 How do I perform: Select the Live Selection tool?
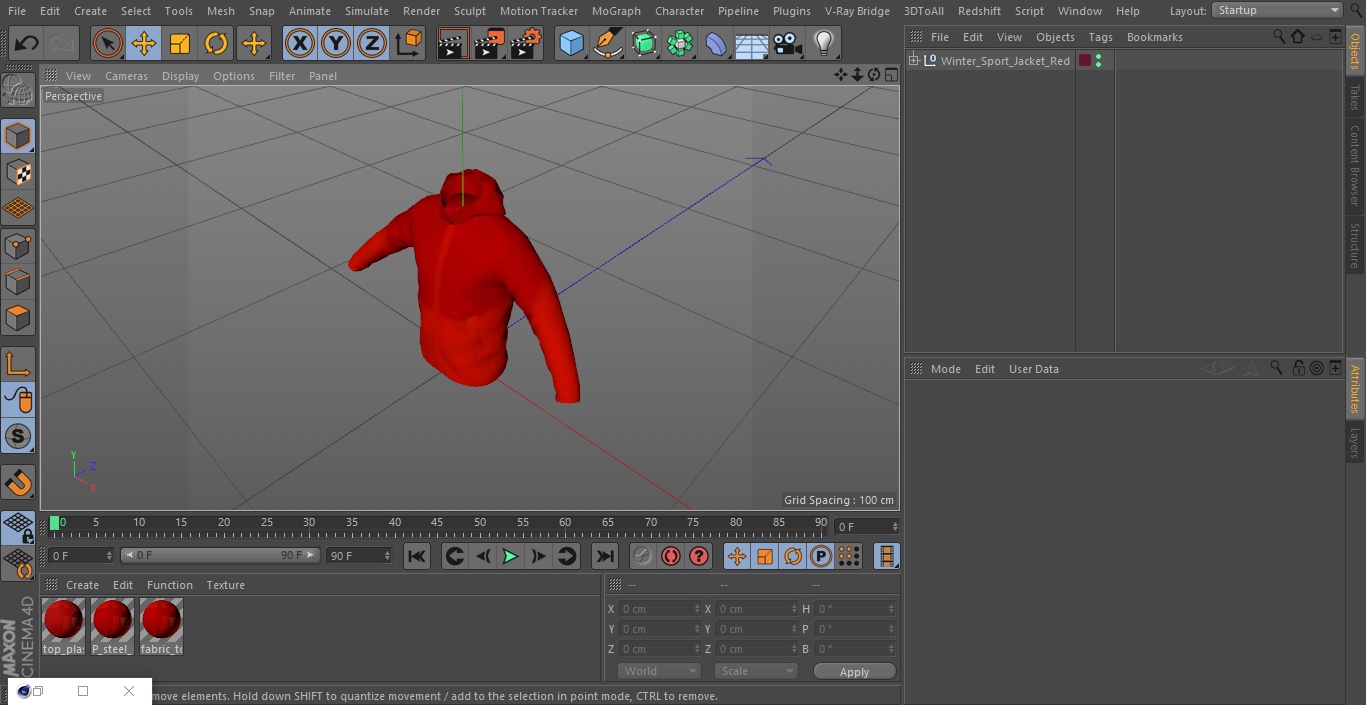(107, 44)
